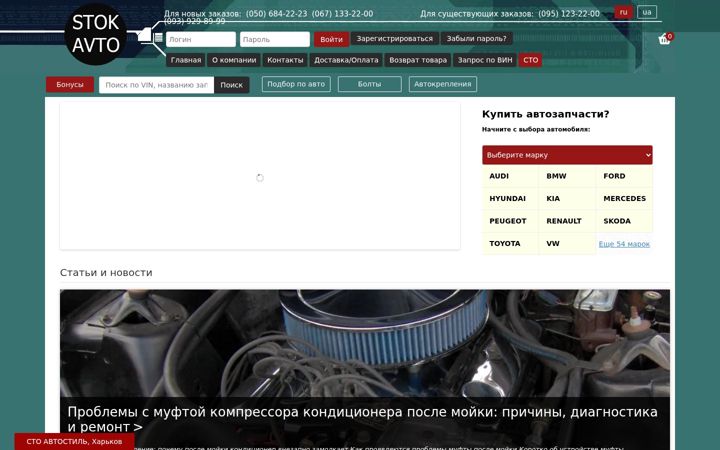Select BMW brand

pyautogui.click(x=557, y=176)
